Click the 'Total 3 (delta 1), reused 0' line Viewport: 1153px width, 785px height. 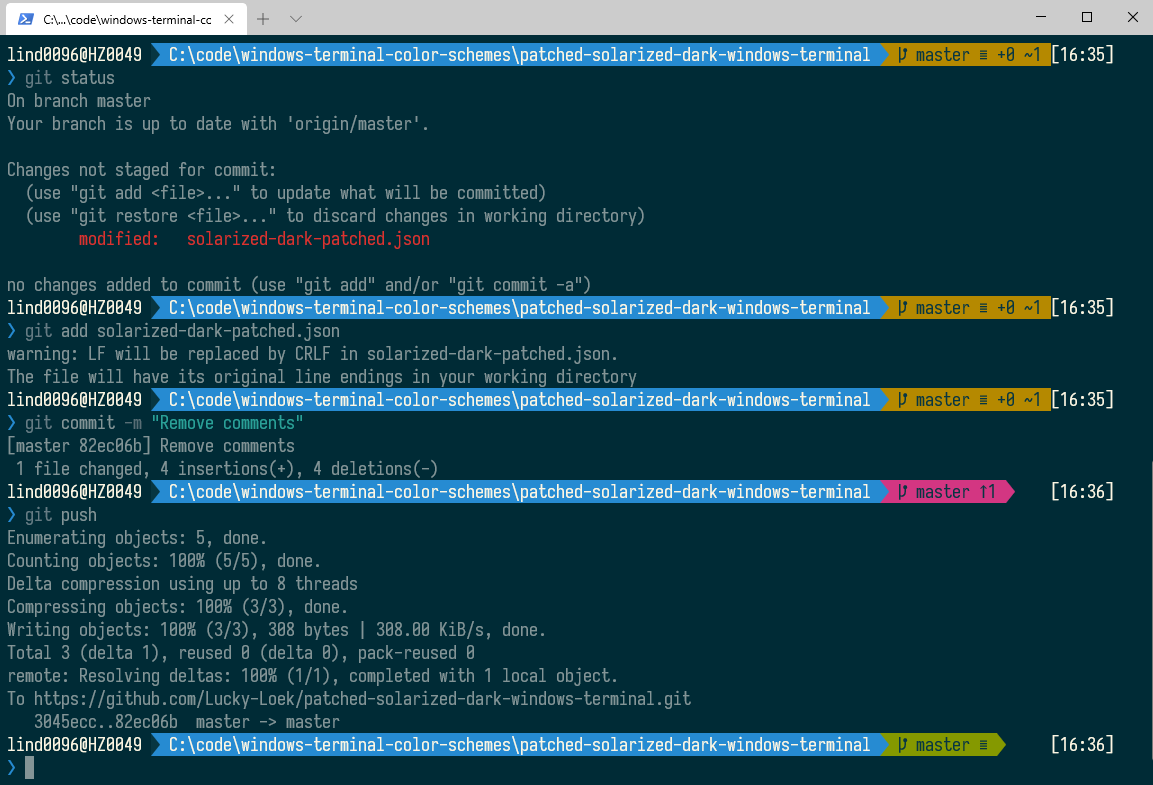tap(240, 653)
